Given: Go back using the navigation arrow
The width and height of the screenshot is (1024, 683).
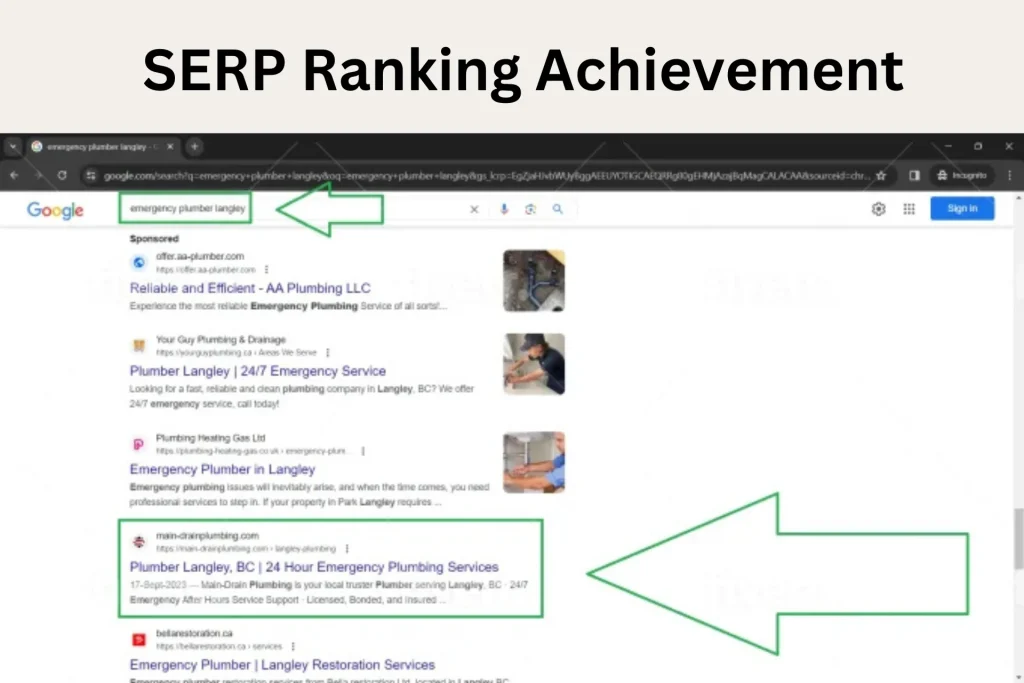Looking at the screenshot, I should 12,175.
